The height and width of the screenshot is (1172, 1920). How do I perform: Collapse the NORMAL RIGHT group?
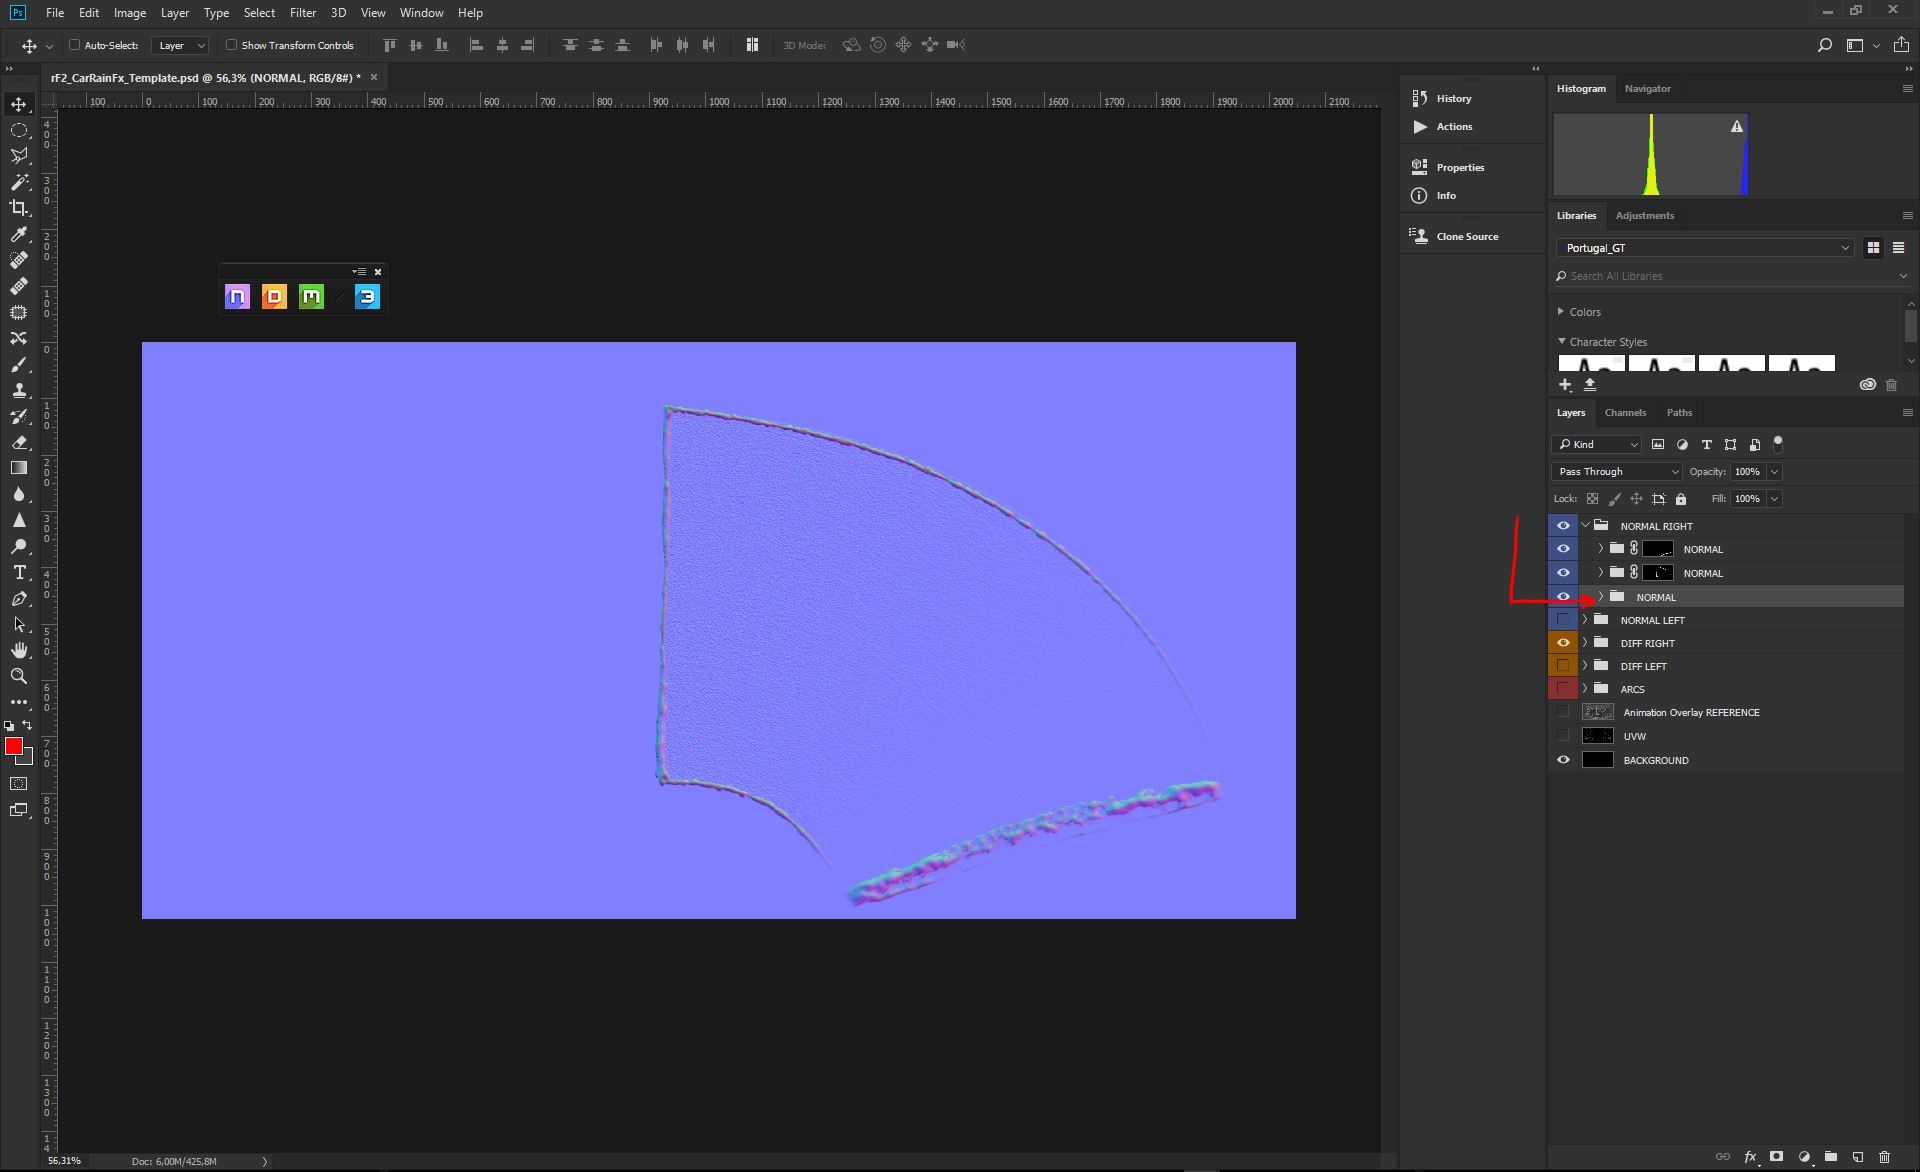tap(1585, 526)
